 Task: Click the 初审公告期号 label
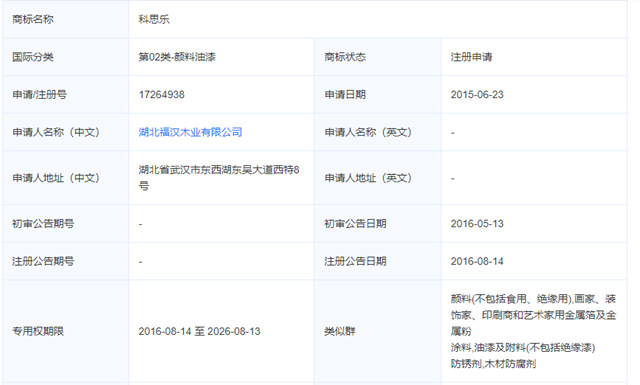coord(43,224)
